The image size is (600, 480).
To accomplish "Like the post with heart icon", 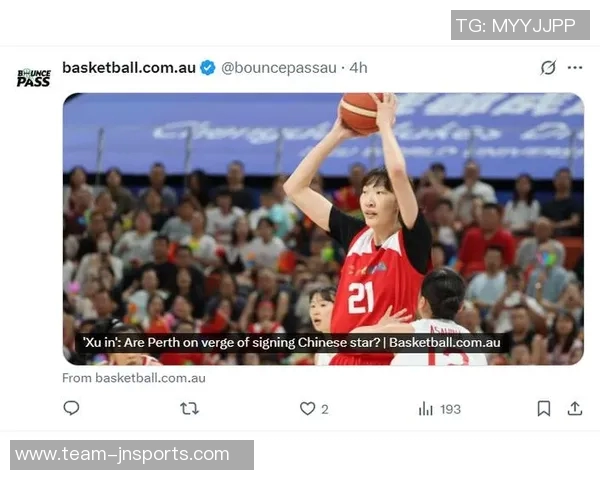I will 307,408.
